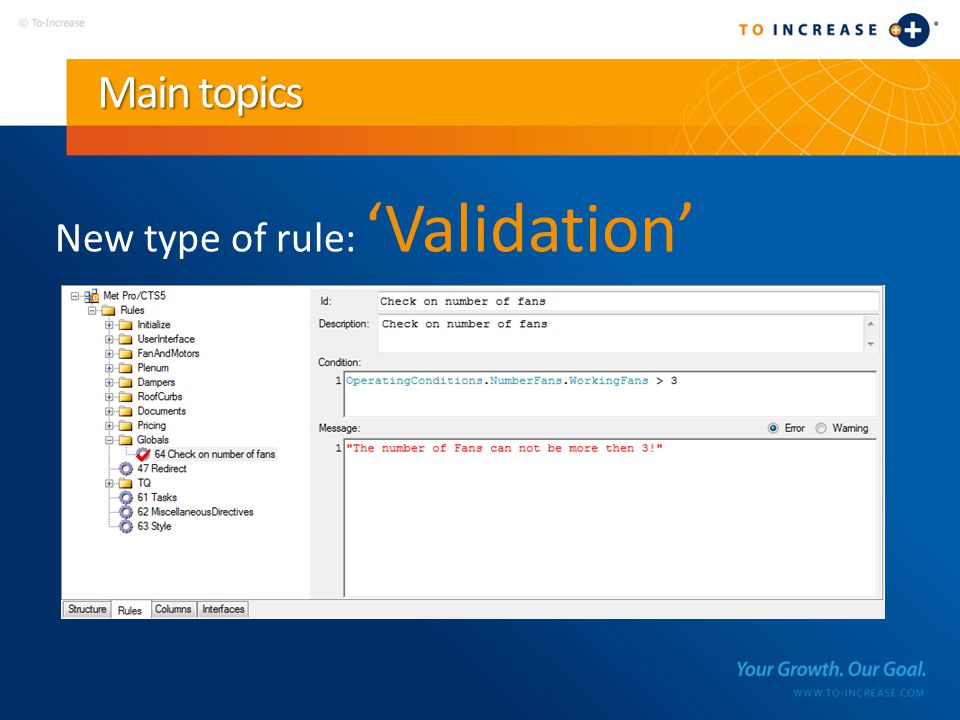Image resolution: width=960 pixels, height=720 pixels.
Task: Select the 'Met Pro/CTS5' tree label
Action: pyautogui.click(x=134, y=296)
